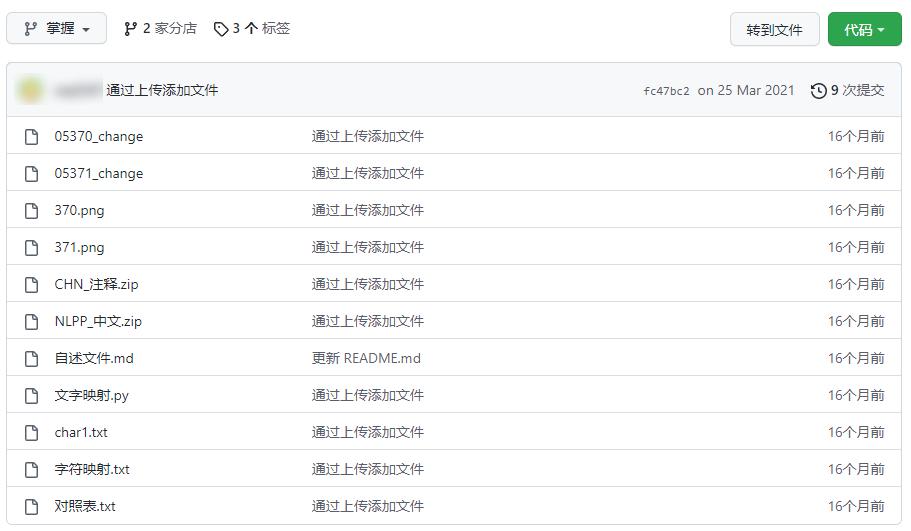The height and width of the screenshot is (531, 911).
Task: Click the tag icon near 标签
Action: click(x=221, y=29)
